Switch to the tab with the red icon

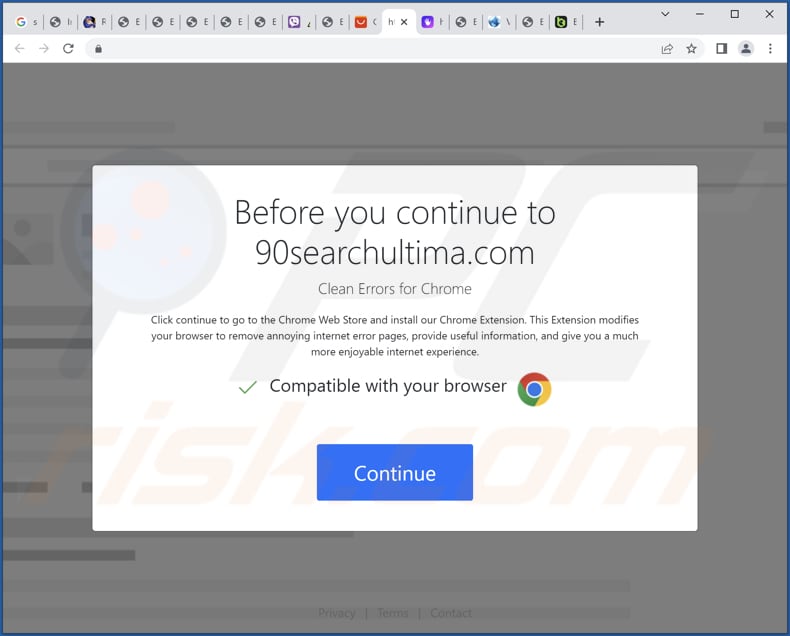point(366,22)
